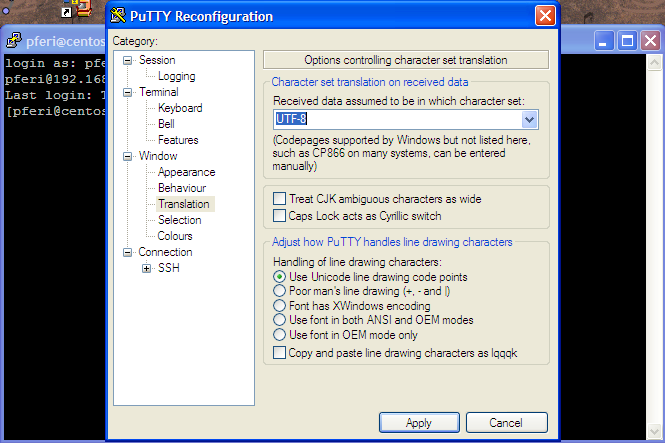
Task: Open the Appearance settings category
Action: tap(186, 172)
